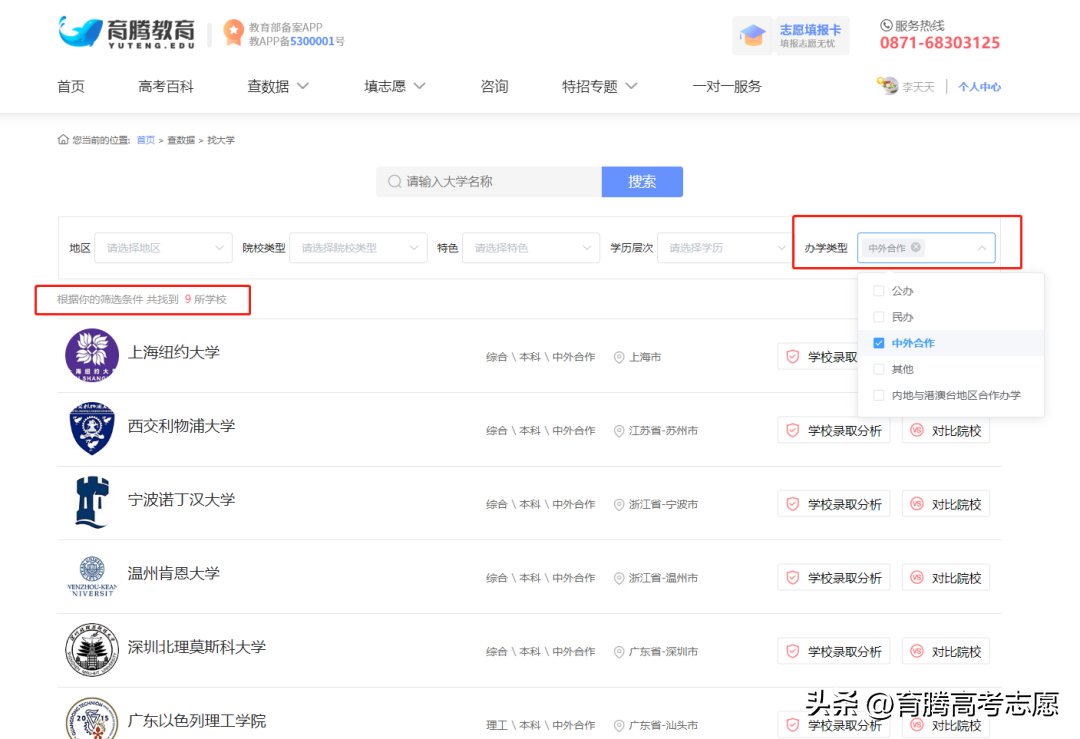The width and height of the screenshot is (1080, 739).
Task: Open the 查数据 navigation menu
Action: pos(277,86)
